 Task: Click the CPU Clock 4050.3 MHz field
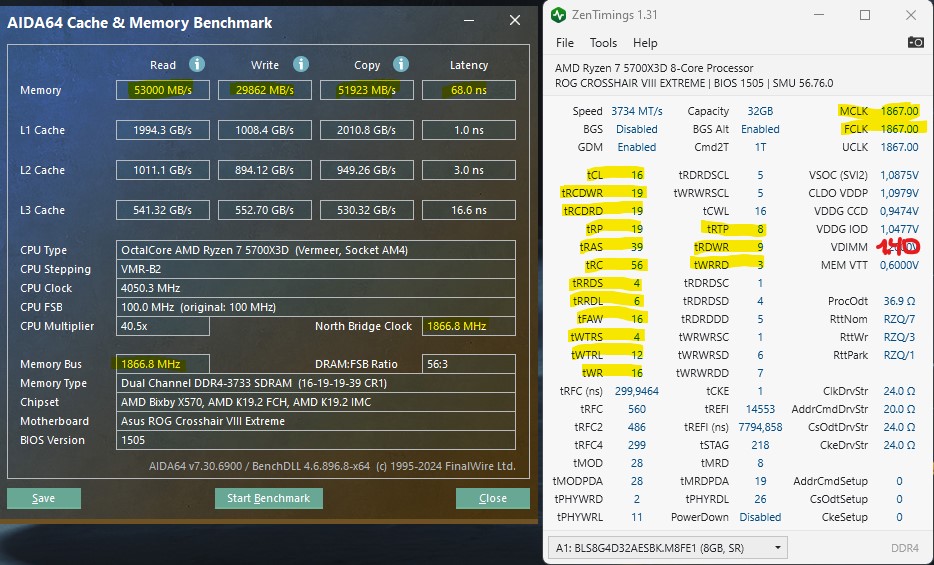point(316,288)
